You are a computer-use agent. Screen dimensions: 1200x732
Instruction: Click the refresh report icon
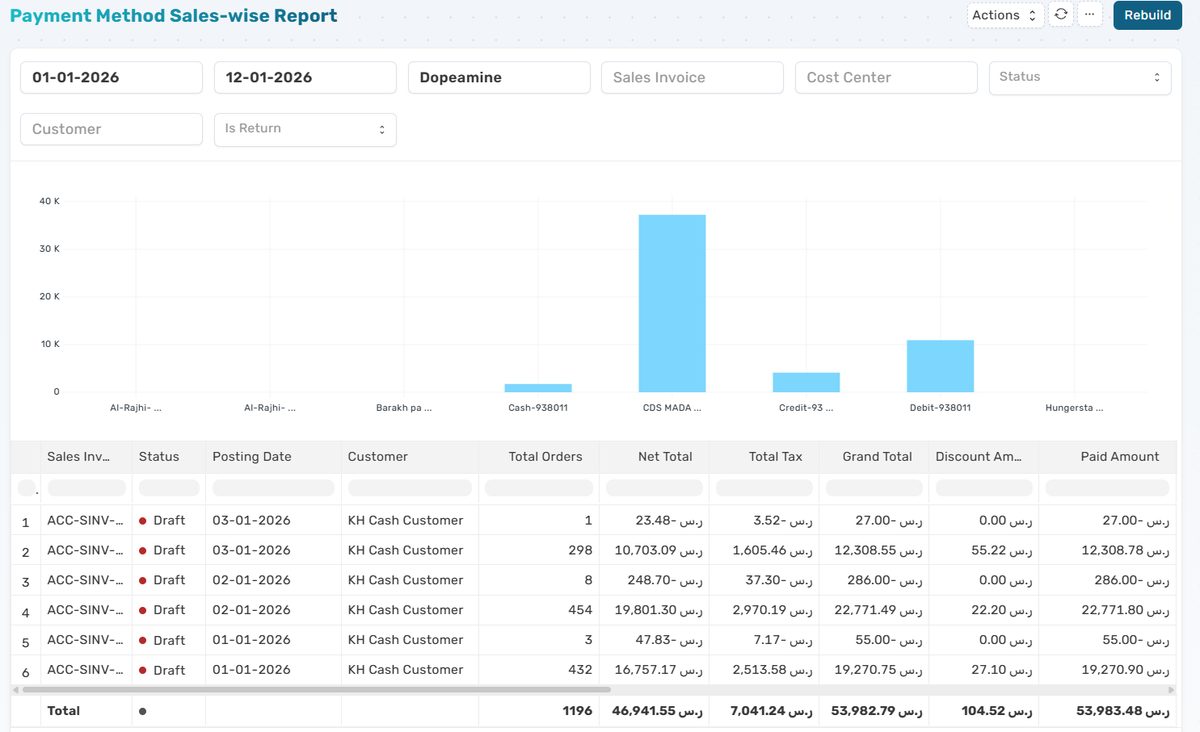1061,15
